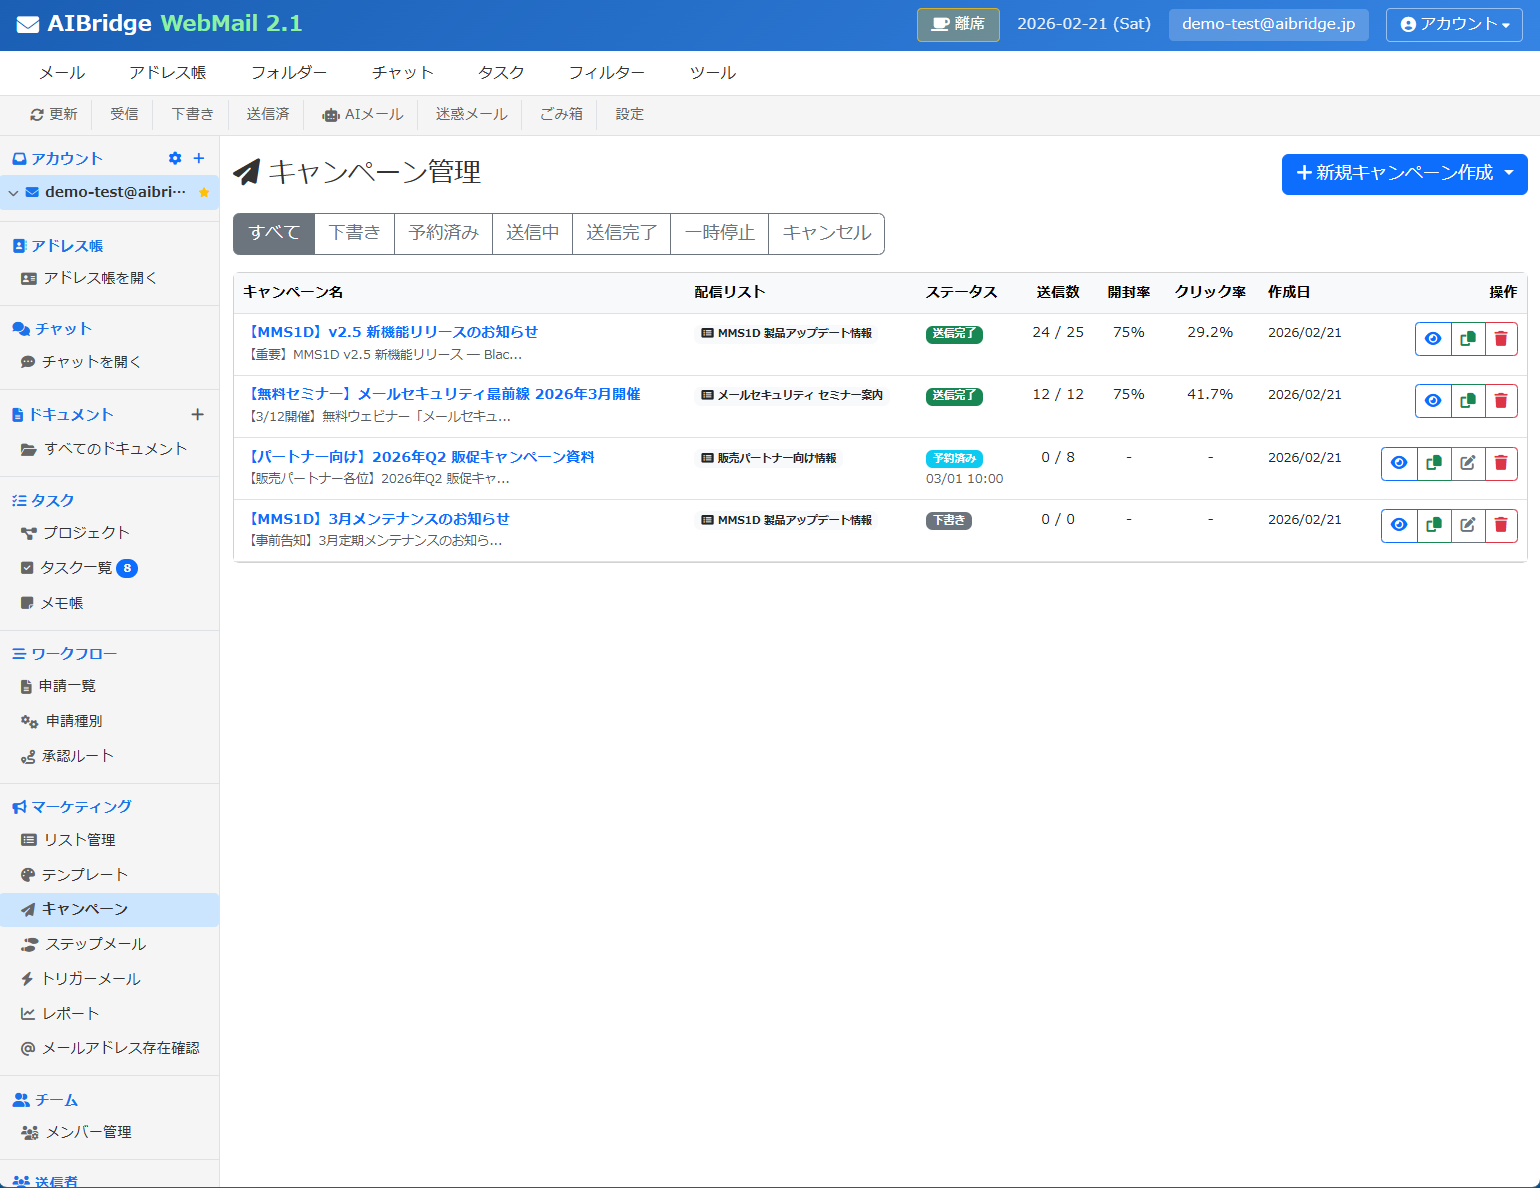
Task: Collapse the demo-test@aibridge mailbox chevron
Action: pyautogui.click(x=12, y=193)
